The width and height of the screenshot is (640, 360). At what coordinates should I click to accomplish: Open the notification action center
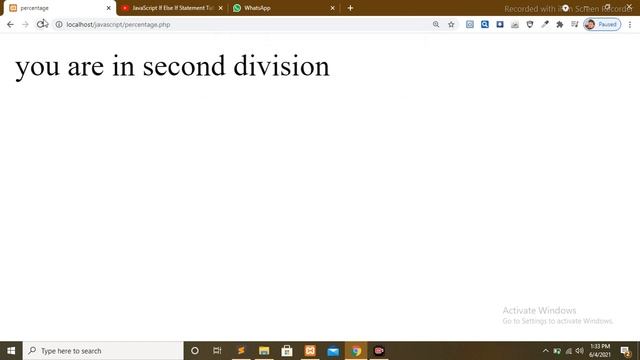[625, 351]
